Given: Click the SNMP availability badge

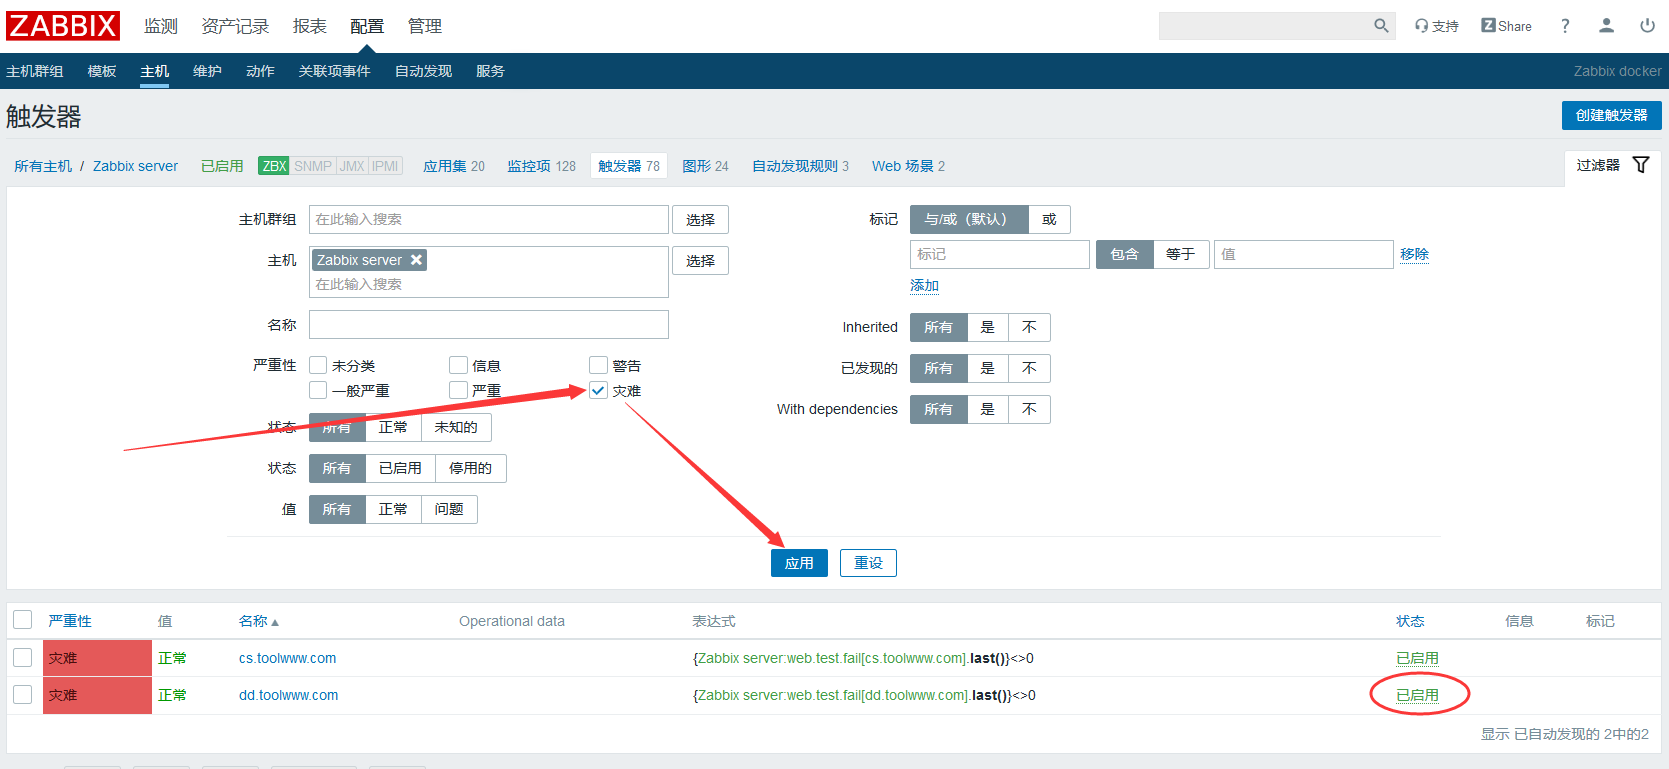Looking at the screenshot, I should (x=313, y=166).
